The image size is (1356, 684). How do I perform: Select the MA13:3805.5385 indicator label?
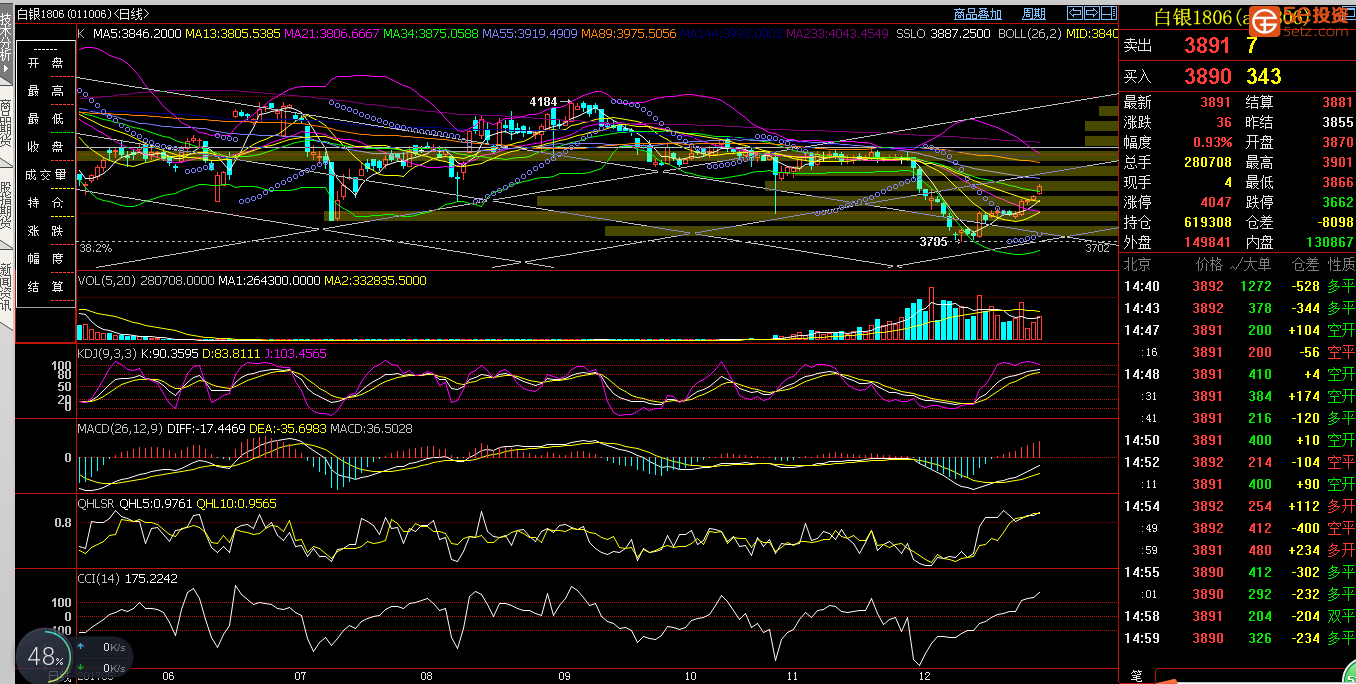pos(233,33)
